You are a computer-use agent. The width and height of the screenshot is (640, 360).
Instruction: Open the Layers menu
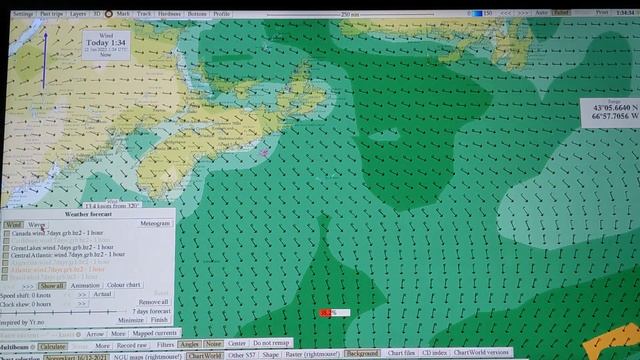[78, 14]
